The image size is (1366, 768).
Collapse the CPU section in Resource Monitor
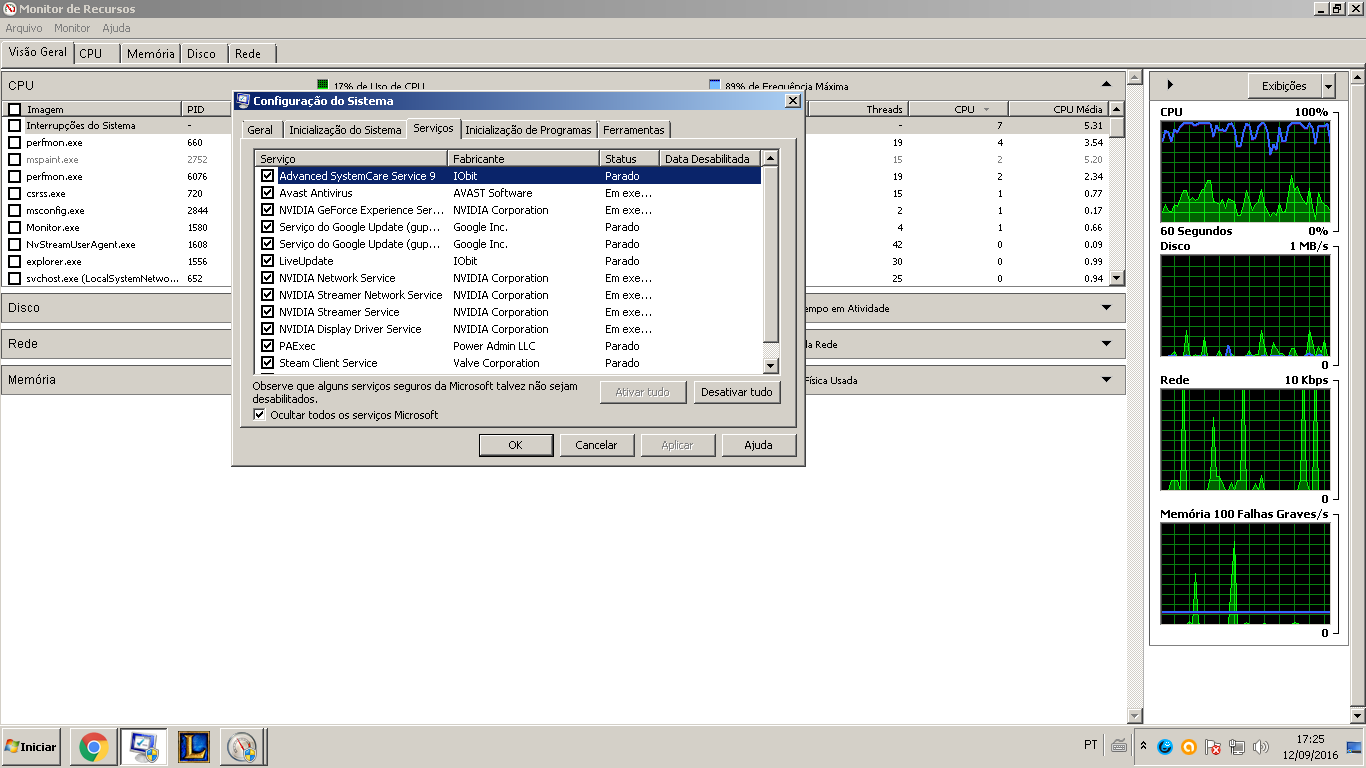click(1106, 85)
